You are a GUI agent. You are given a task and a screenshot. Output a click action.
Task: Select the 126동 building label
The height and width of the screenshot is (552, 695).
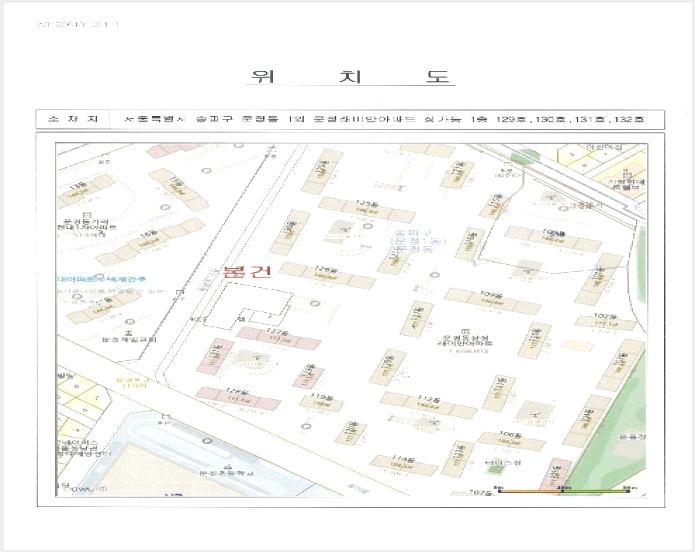tap(326, 269)
